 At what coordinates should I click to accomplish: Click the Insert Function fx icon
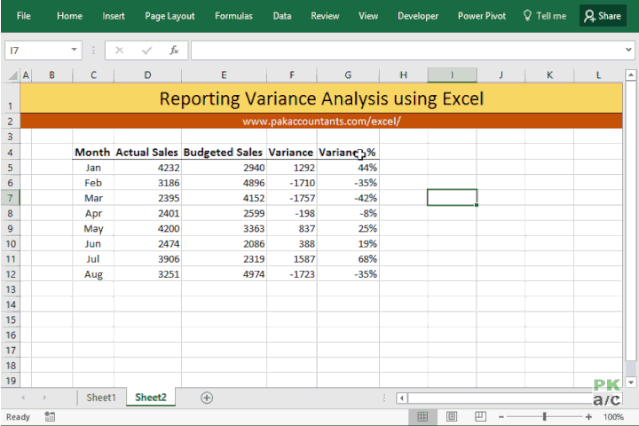(174, 50)
